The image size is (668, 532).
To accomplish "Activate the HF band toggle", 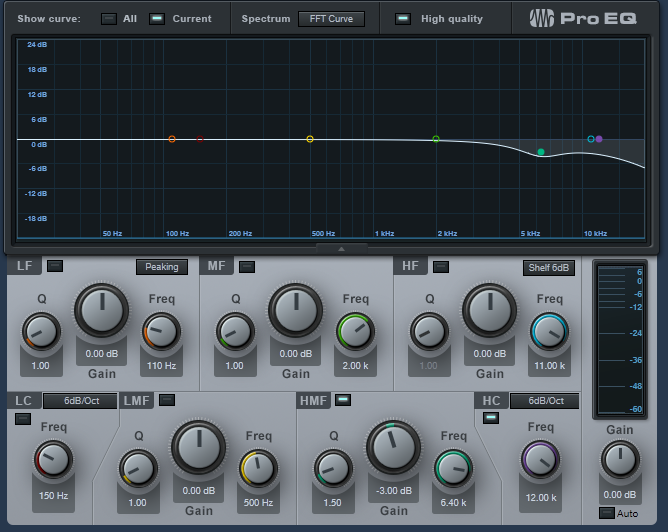I will (x=441, y=267).
